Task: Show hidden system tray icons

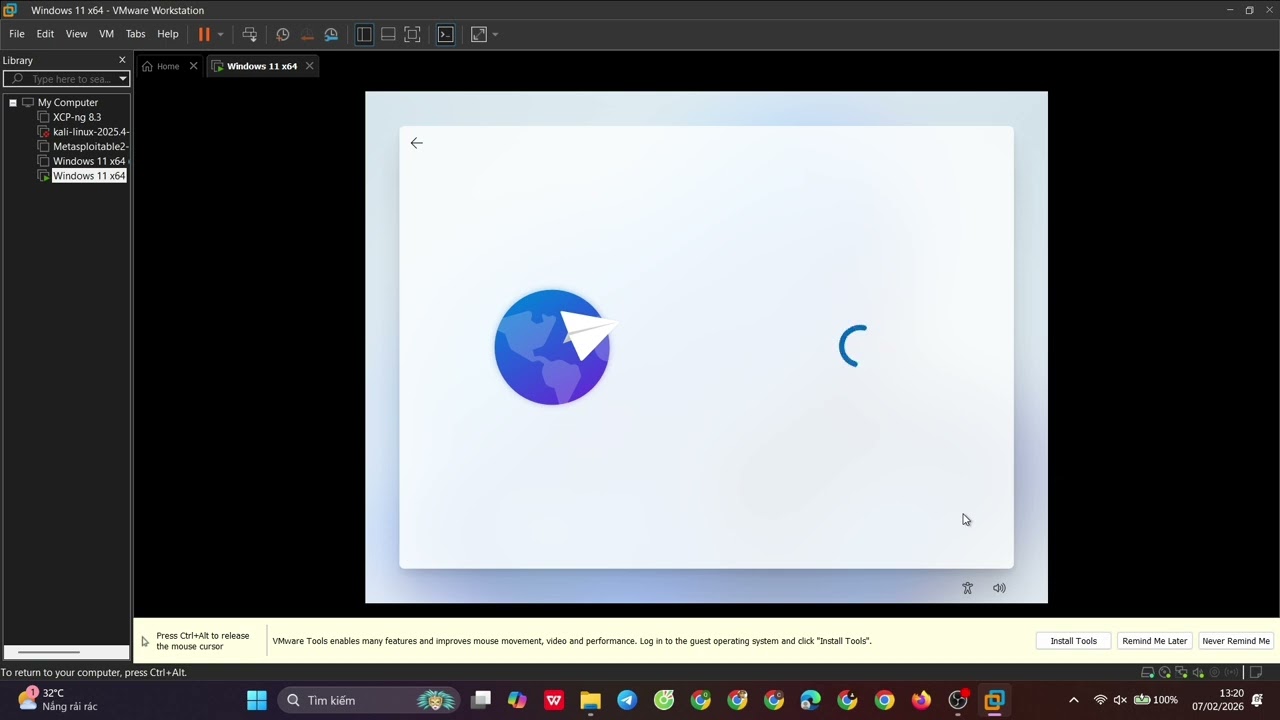Action: [x=1074, y=700]
